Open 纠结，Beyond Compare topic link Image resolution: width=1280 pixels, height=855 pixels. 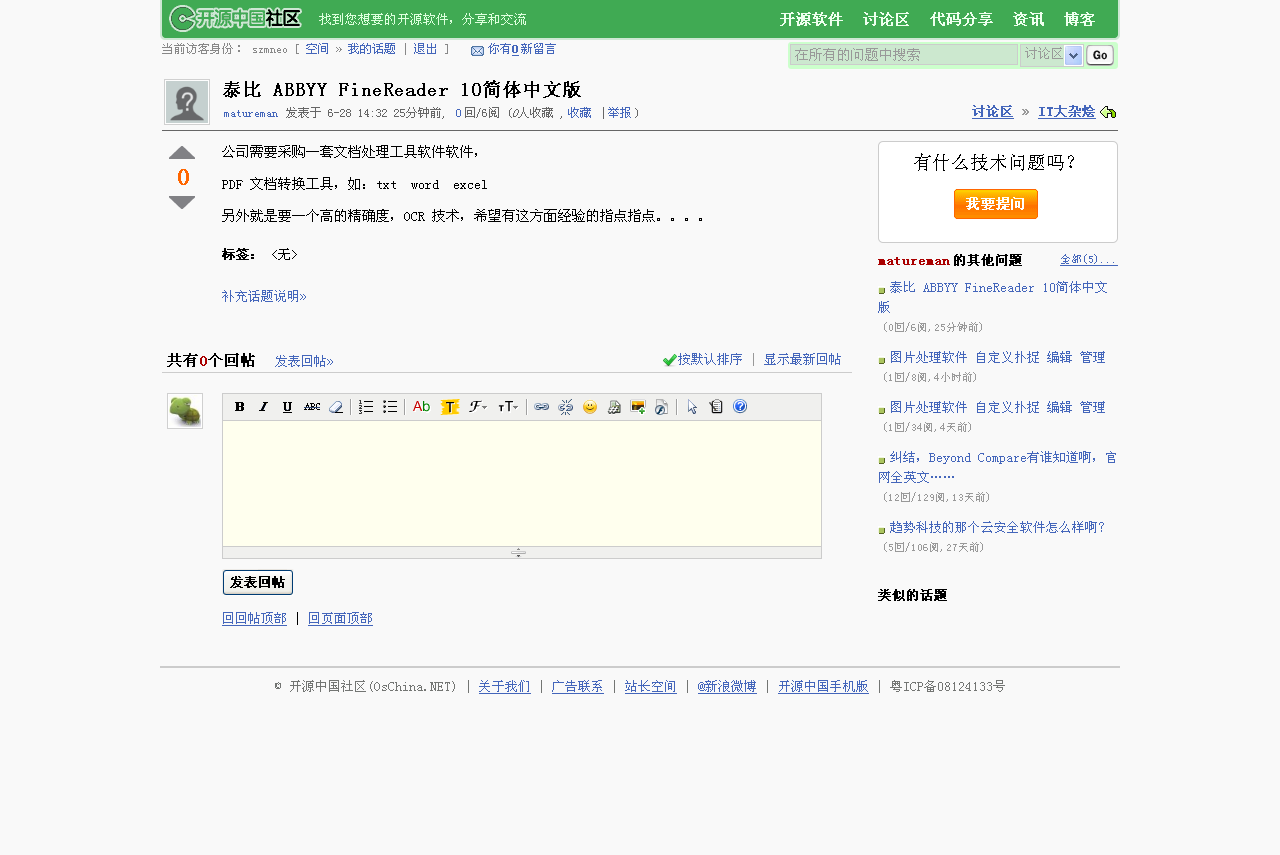click(x=998, y=467)
